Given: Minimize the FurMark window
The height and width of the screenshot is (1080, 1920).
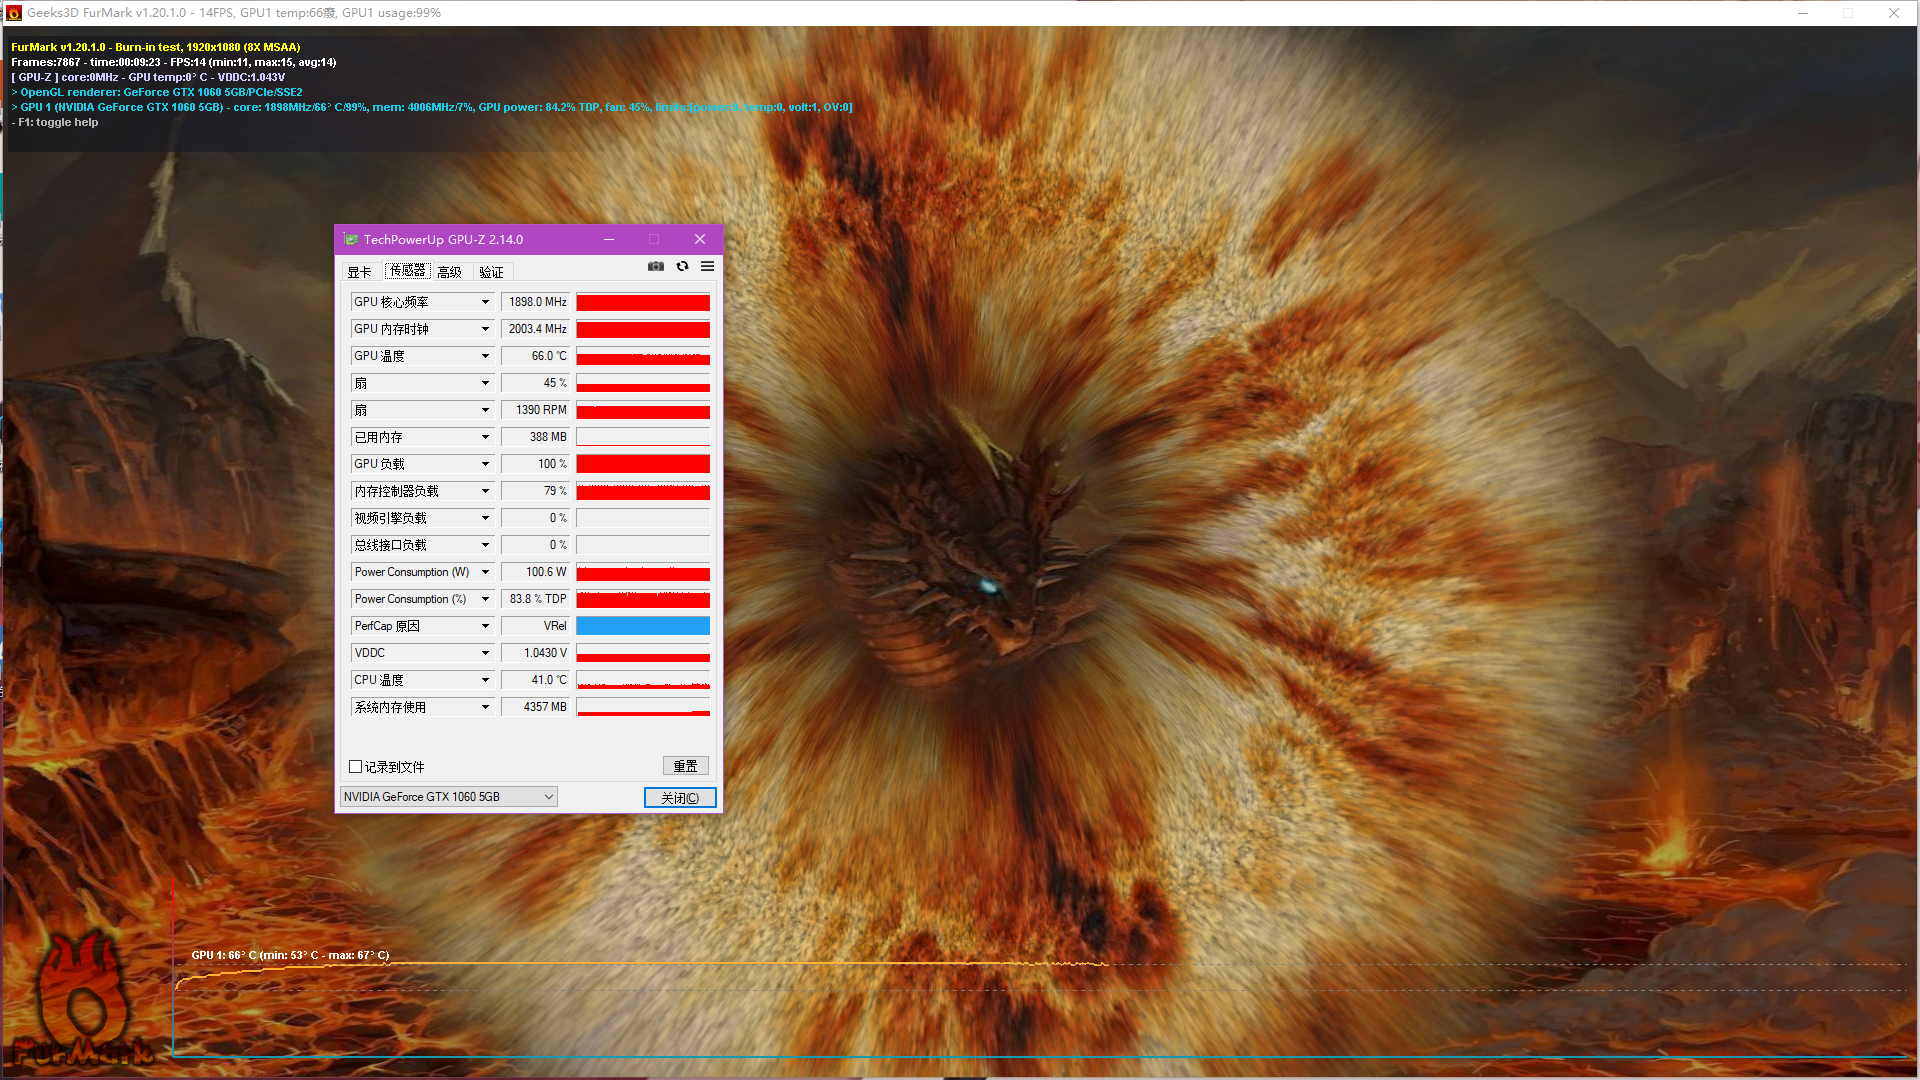Looking at the screenshot, I should (1803, 13).
